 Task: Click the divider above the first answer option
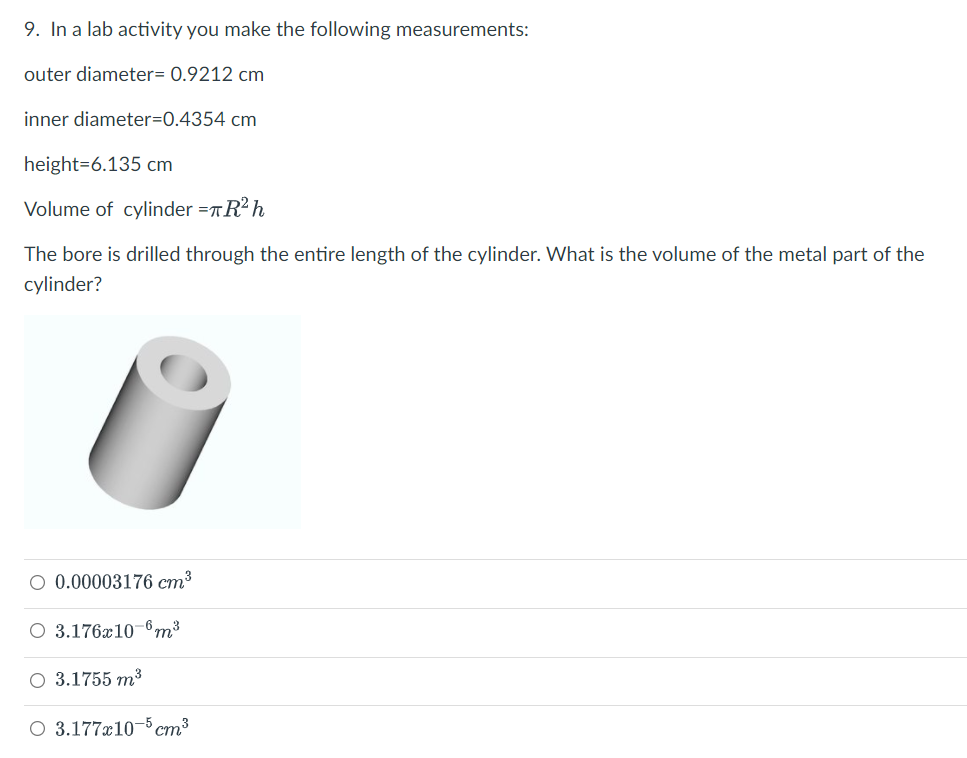click(480, 557)
